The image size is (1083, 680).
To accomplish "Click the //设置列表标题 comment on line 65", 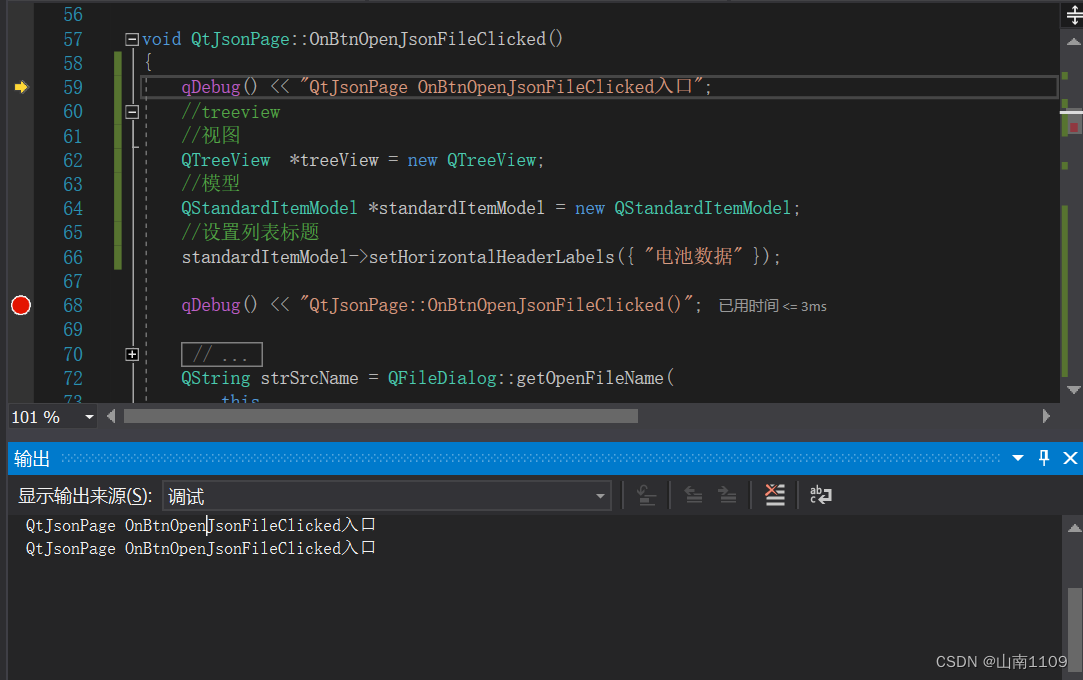I will (250, 233).
